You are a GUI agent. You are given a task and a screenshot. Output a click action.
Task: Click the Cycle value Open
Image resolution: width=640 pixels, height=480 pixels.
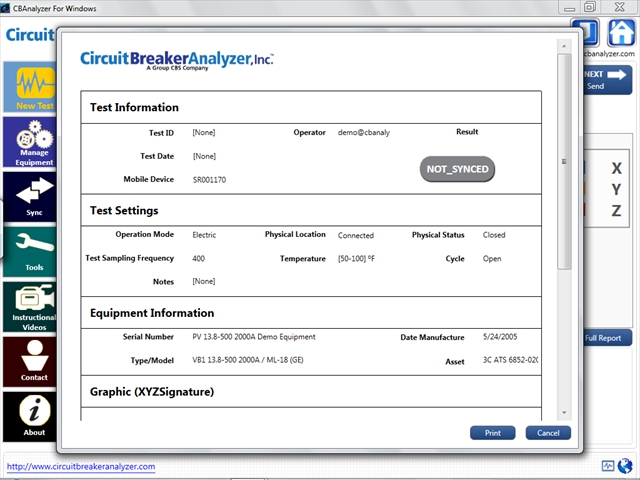pyautogui.click(x=492, y=259)
